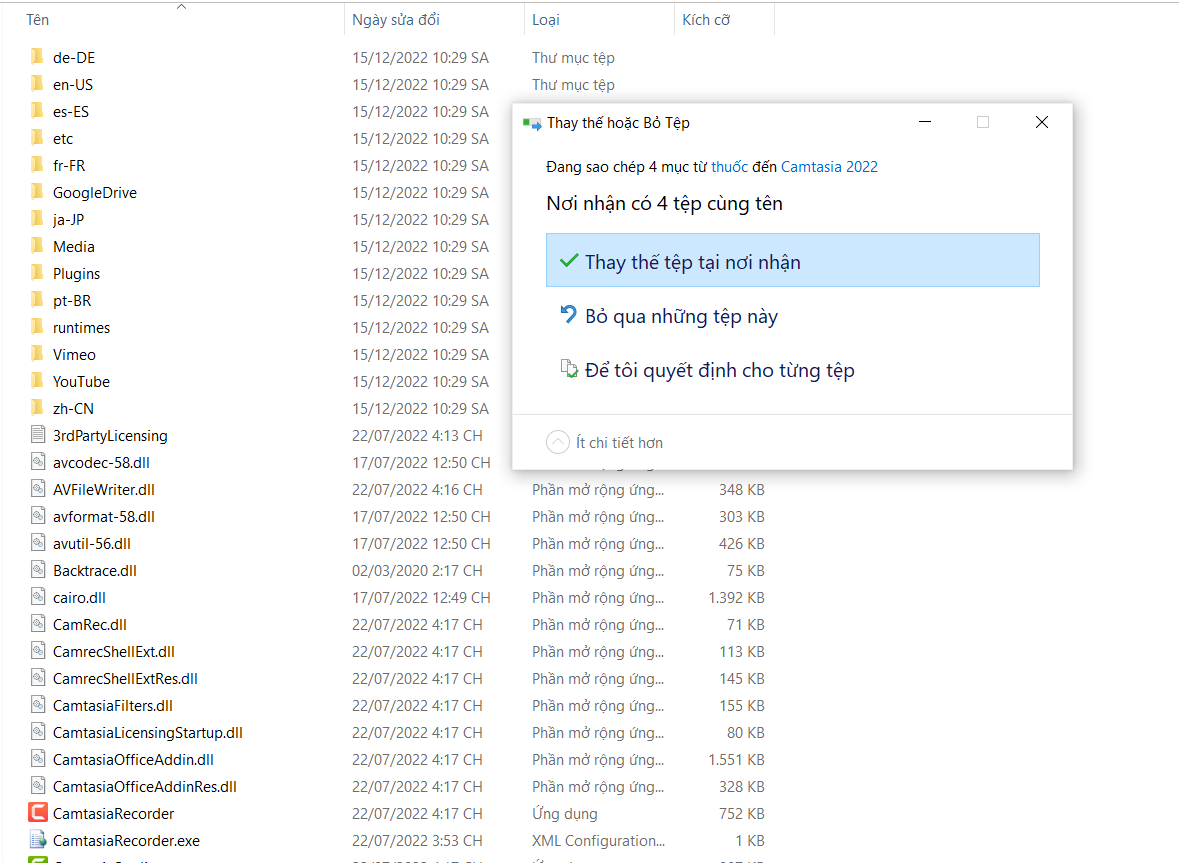Viewport: 1179px width, 864px height.
Task: Pick 'Để tôi quyết định cho từng tệp'
Action: tap(719, 371)
